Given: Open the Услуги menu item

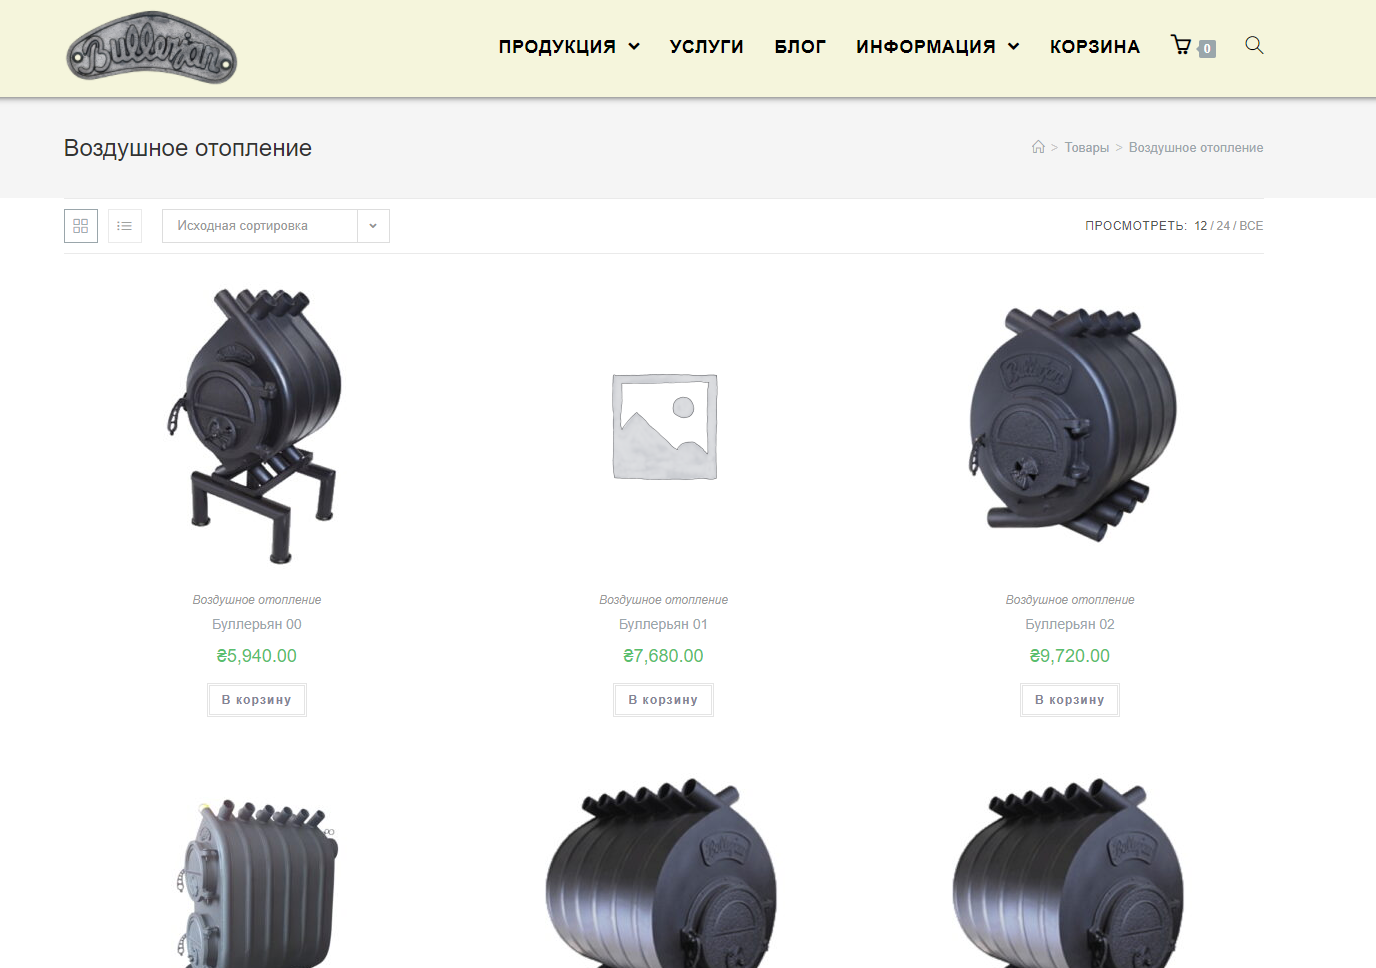Looking at the screenshot, I should click(x=707, y=46).
